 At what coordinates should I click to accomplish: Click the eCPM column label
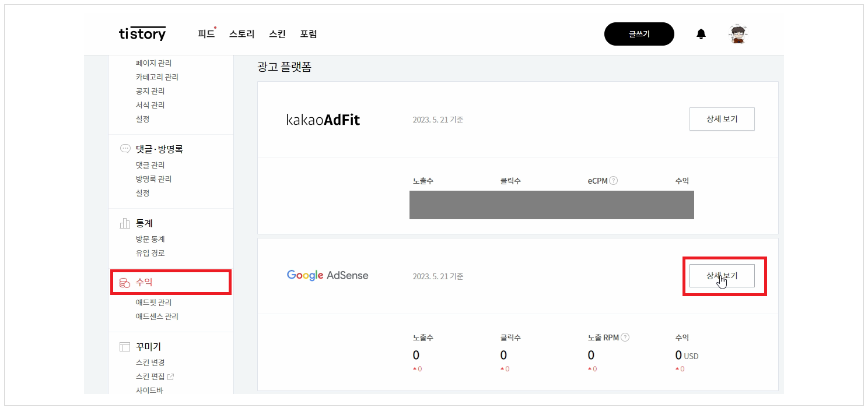pos(598,181)
